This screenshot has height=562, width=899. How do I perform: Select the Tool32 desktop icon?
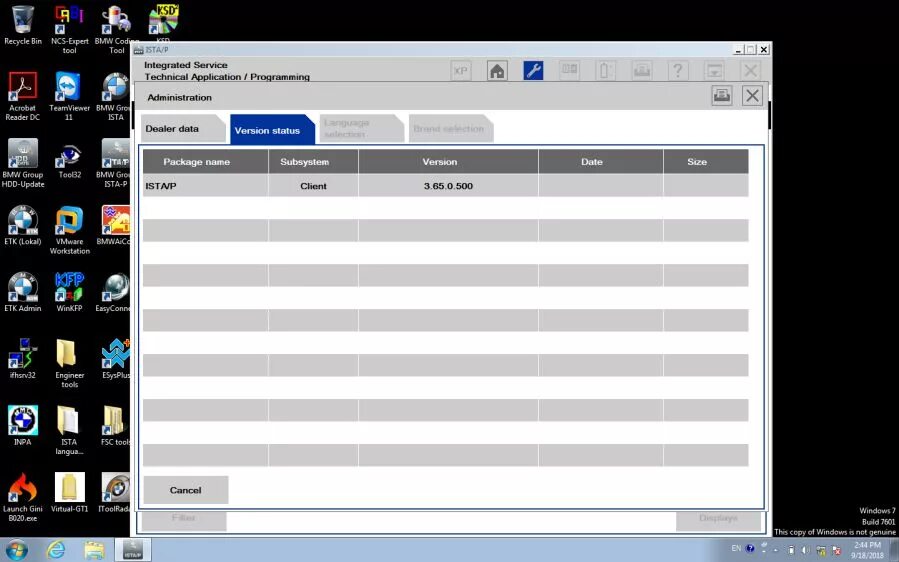69,159
